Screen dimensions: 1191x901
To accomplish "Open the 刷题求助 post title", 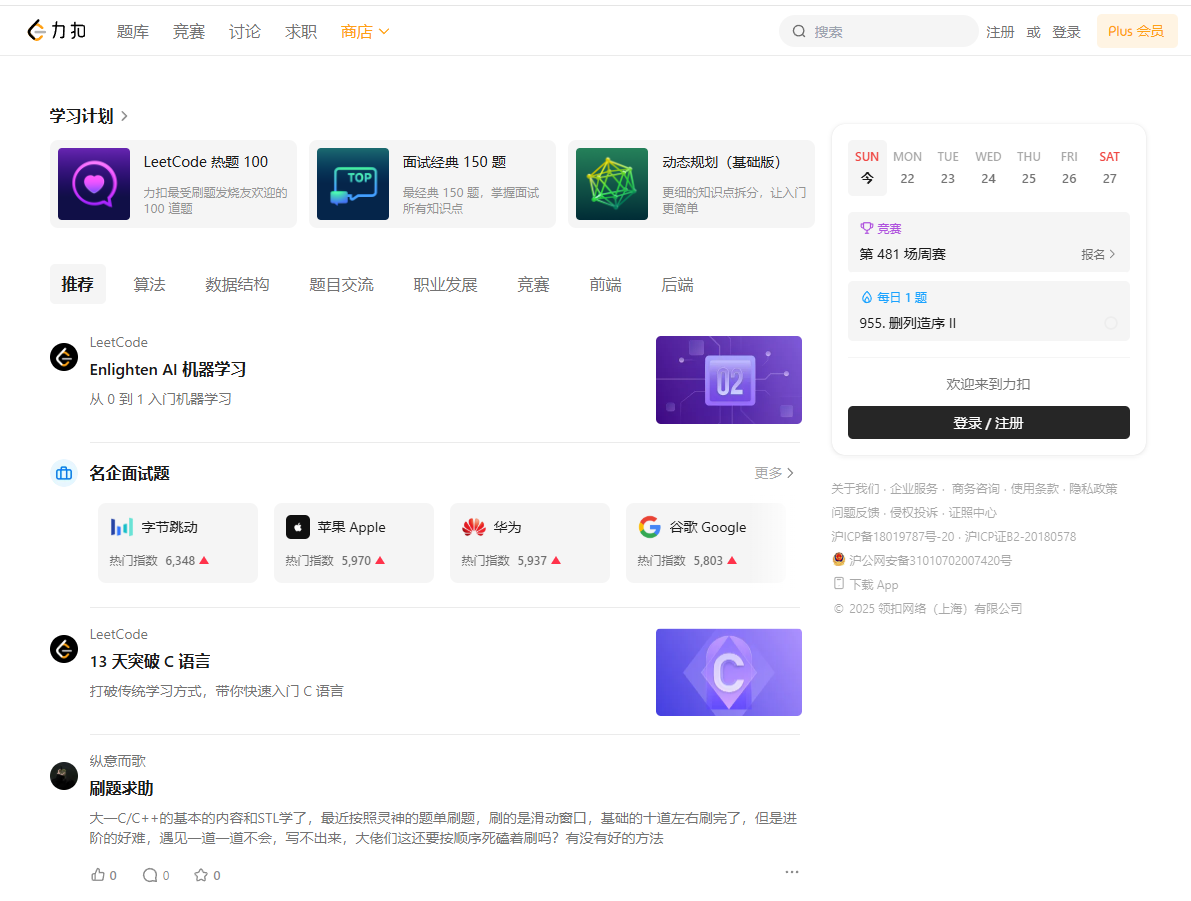I will click(122, 789).
